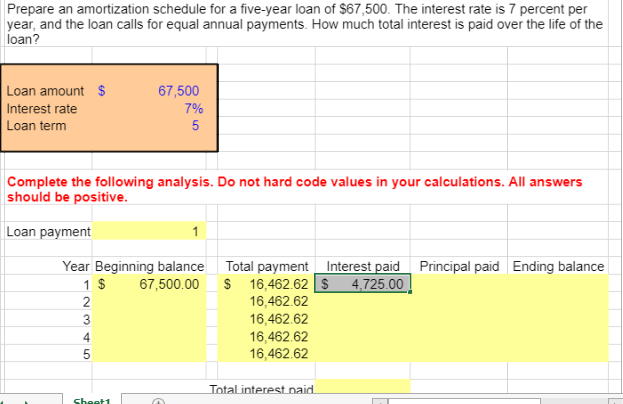Click the 'Interest paid' column header
The image size is (623, 404).
[363, 266]
